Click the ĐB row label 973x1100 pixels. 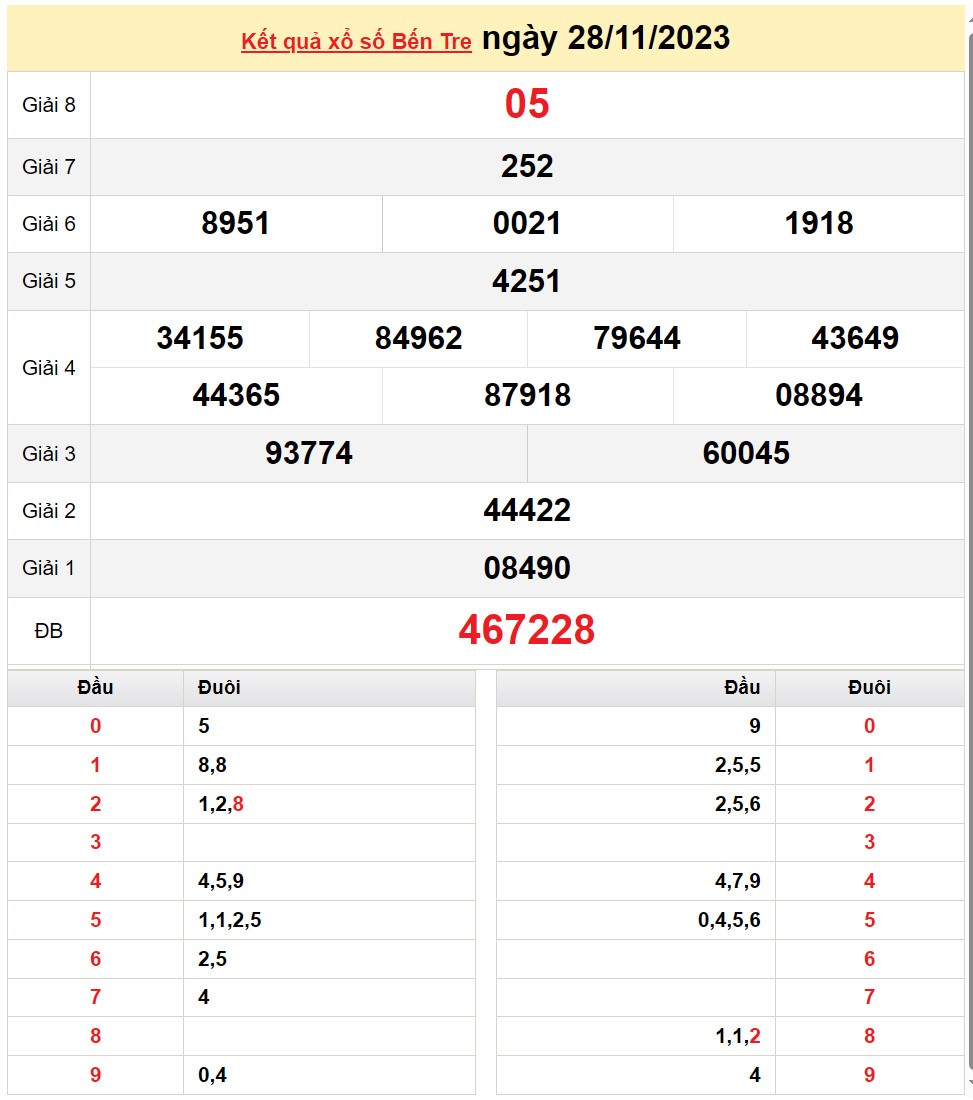[48, 631]
